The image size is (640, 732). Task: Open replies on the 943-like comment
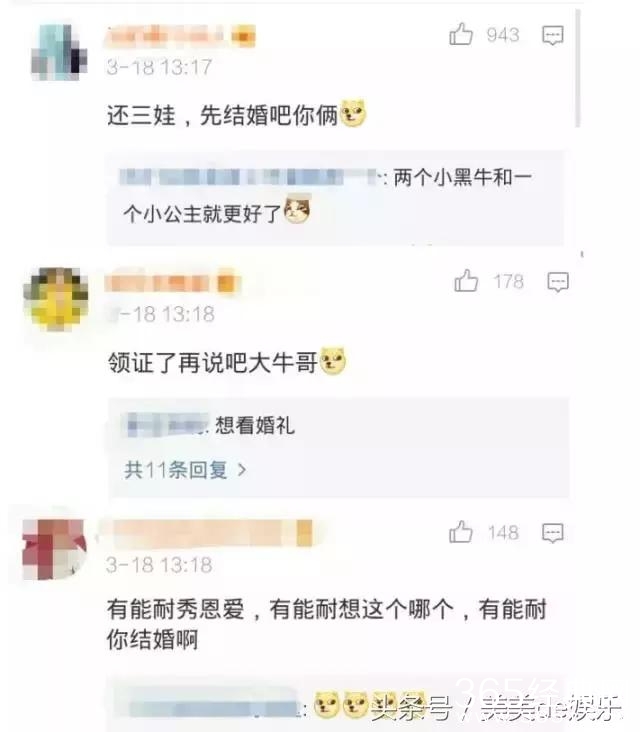553,35
